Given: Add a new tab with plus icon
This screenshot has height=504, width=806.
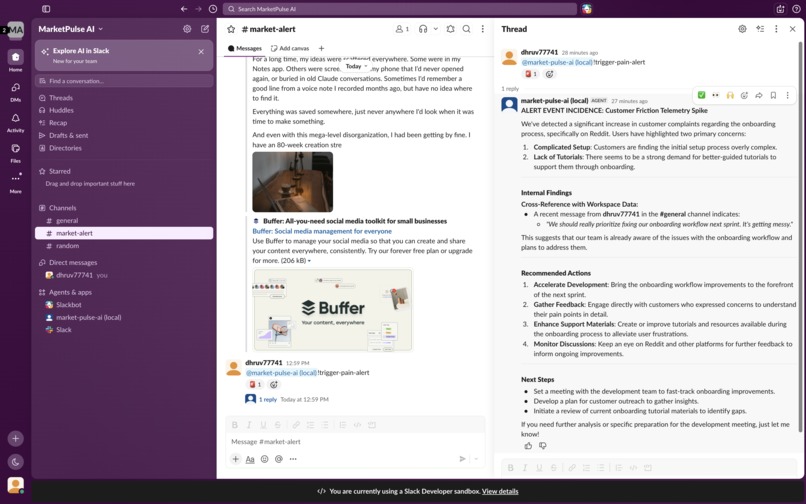Looking at the screenshot, I should tap(321, 48).
